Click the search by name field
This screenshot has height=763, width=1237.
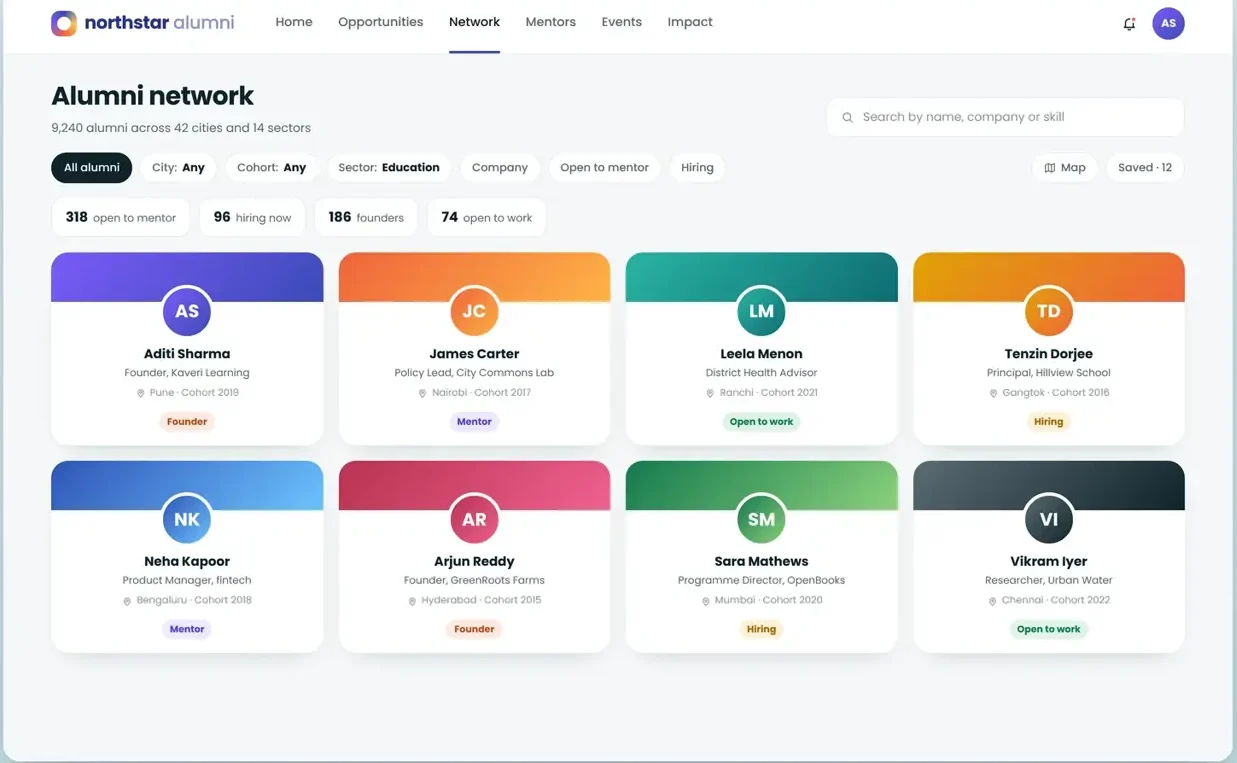click(x=1005, y=117)
